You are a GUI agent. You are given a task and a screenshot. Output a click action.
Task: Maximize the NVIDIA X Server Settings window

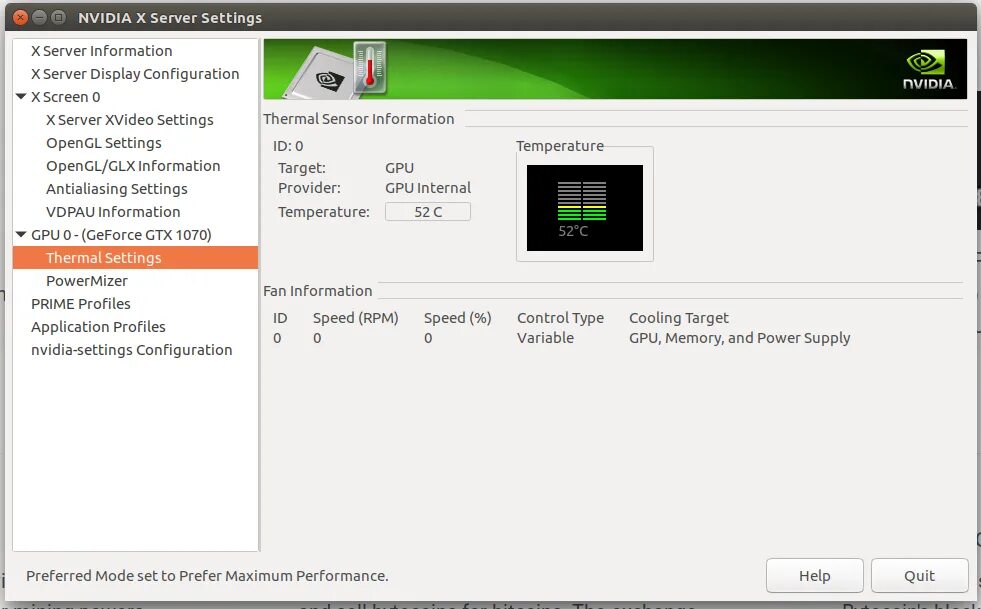click(58, 18)
